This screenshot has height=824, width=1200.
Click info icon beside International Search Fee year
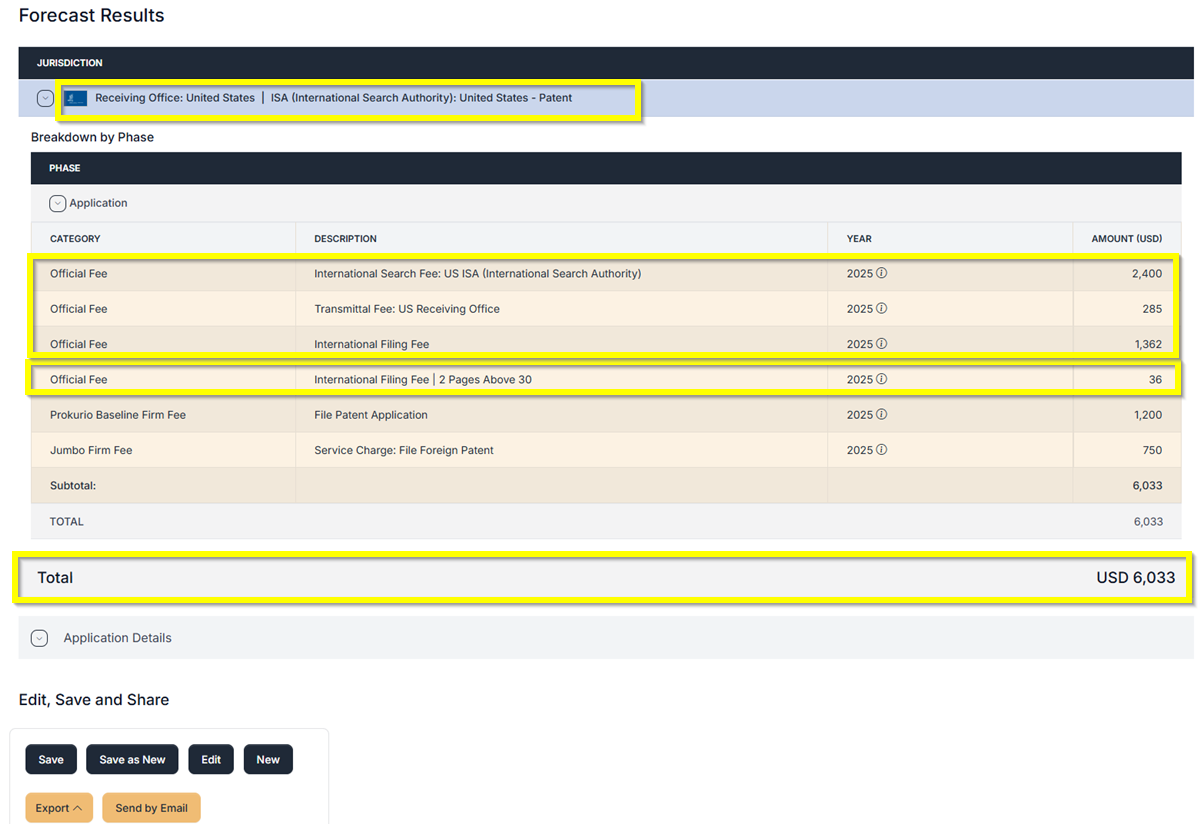(881, 273)
